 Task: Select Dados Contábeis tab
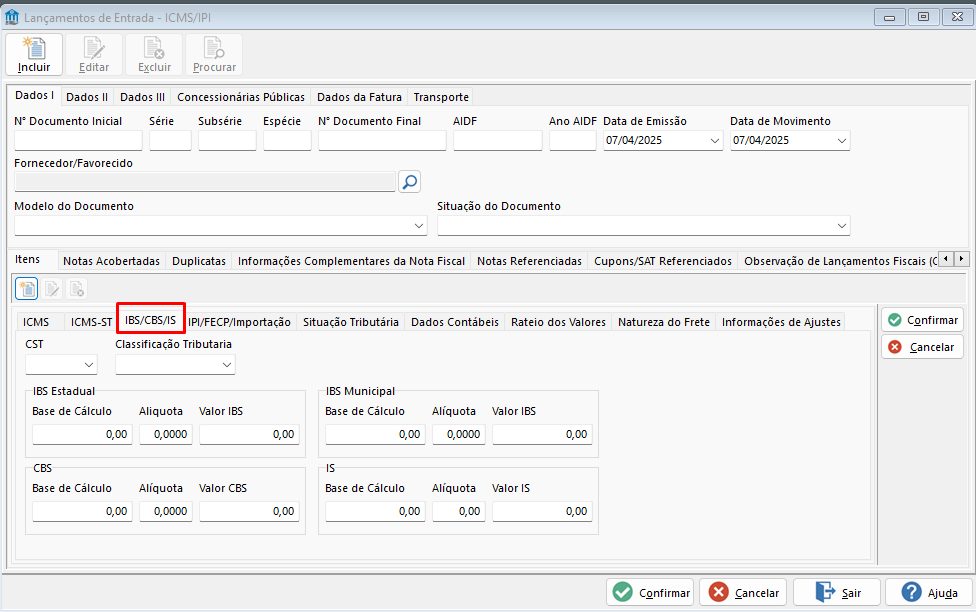point(454,322)
